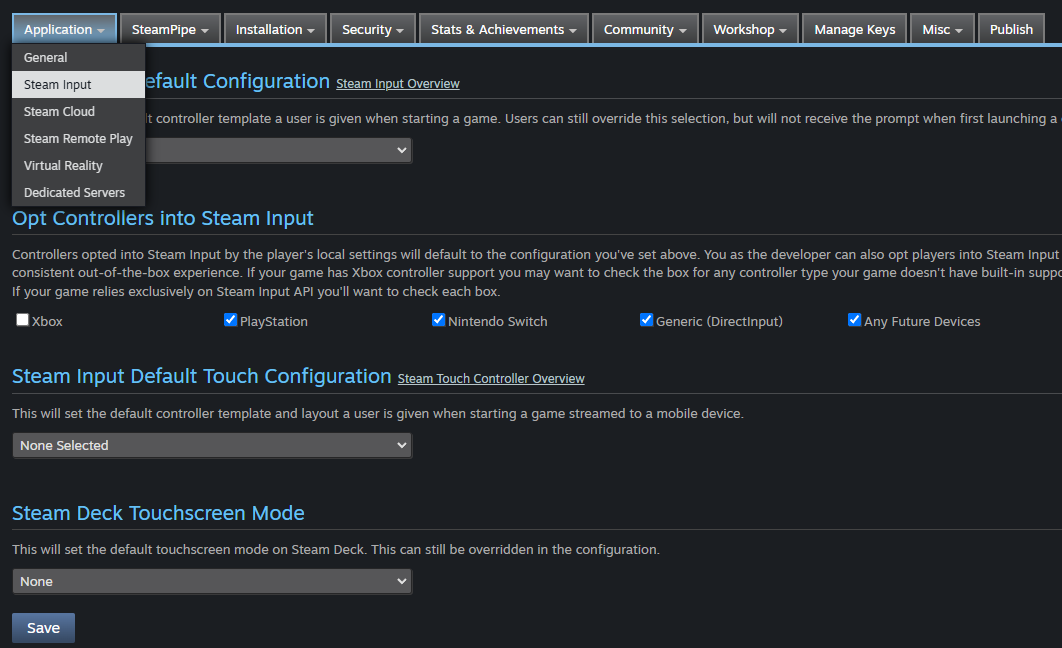Uncheck the Generic (DirectInput) checkbox

click(x=646, y=320)
